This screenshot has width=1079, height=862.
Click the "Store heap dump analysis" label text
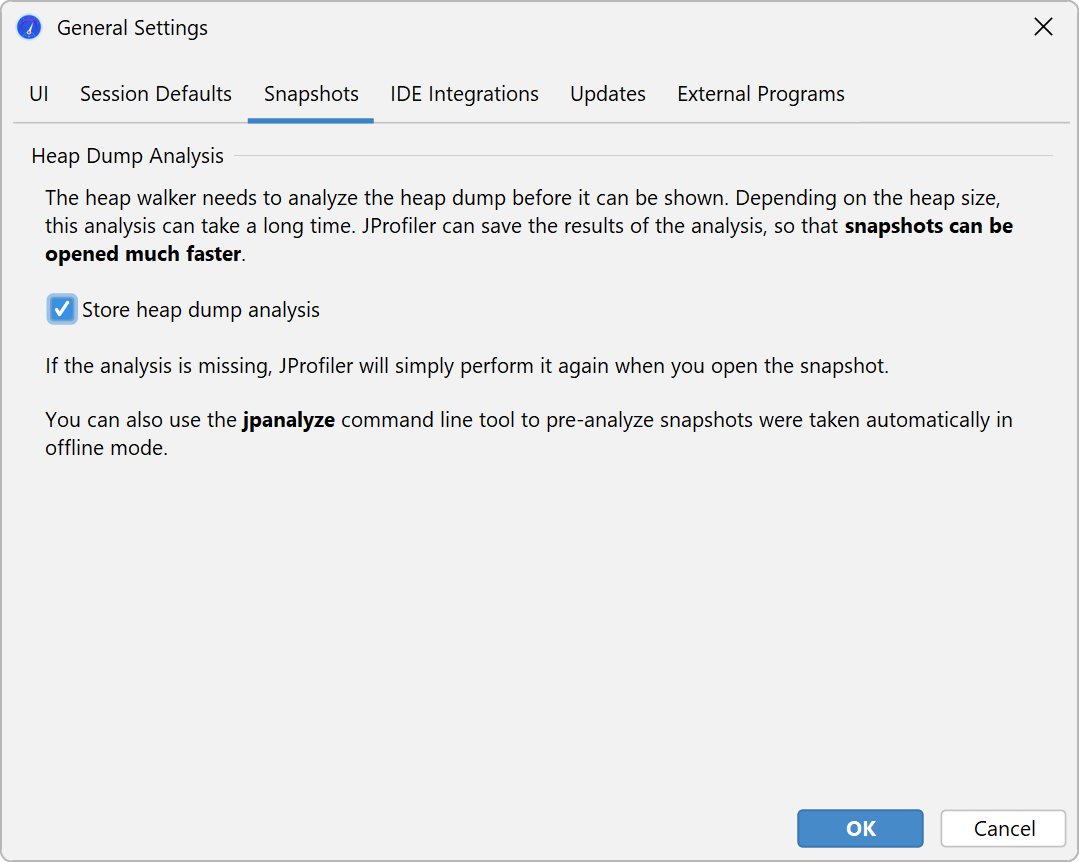(x=201, y=310)
